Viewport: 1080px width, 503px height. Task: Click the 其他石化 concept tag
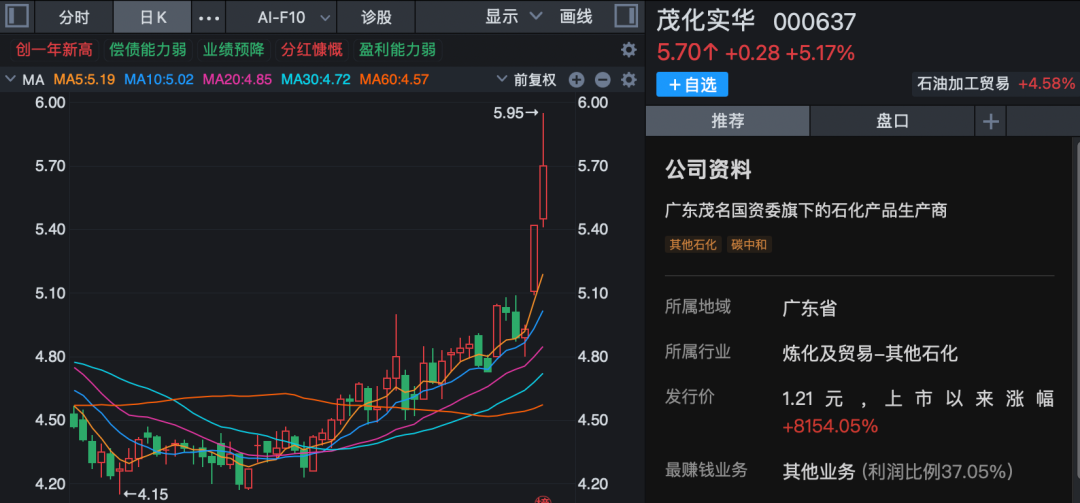coord(693,244)
